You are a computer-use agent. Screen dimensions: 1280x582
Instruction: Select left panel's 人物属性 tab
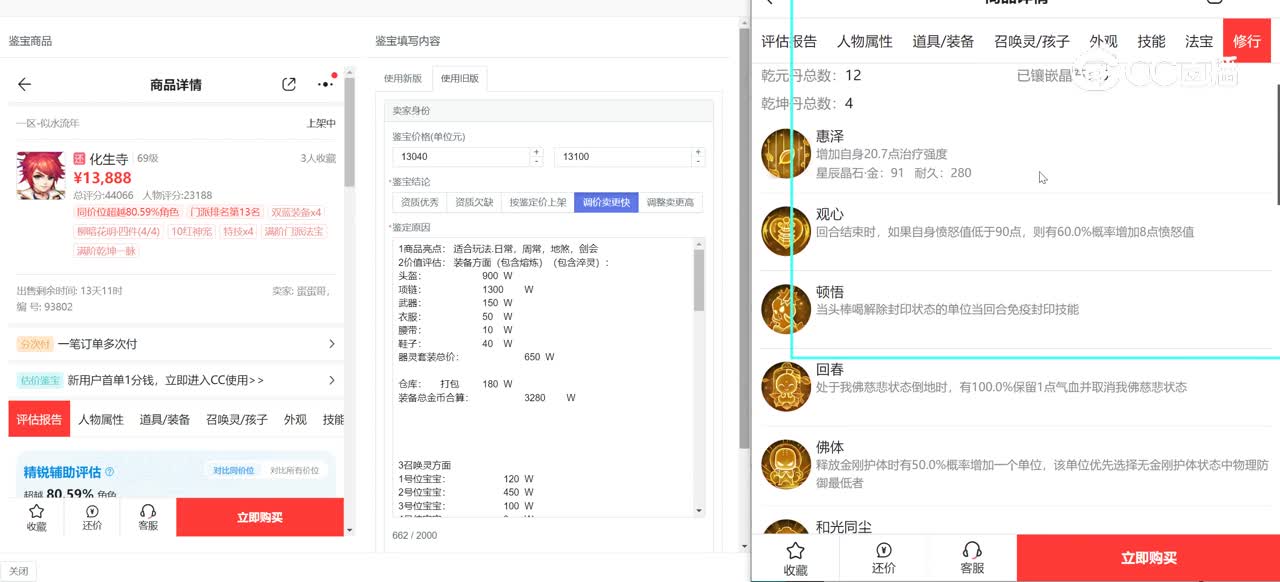101,420
